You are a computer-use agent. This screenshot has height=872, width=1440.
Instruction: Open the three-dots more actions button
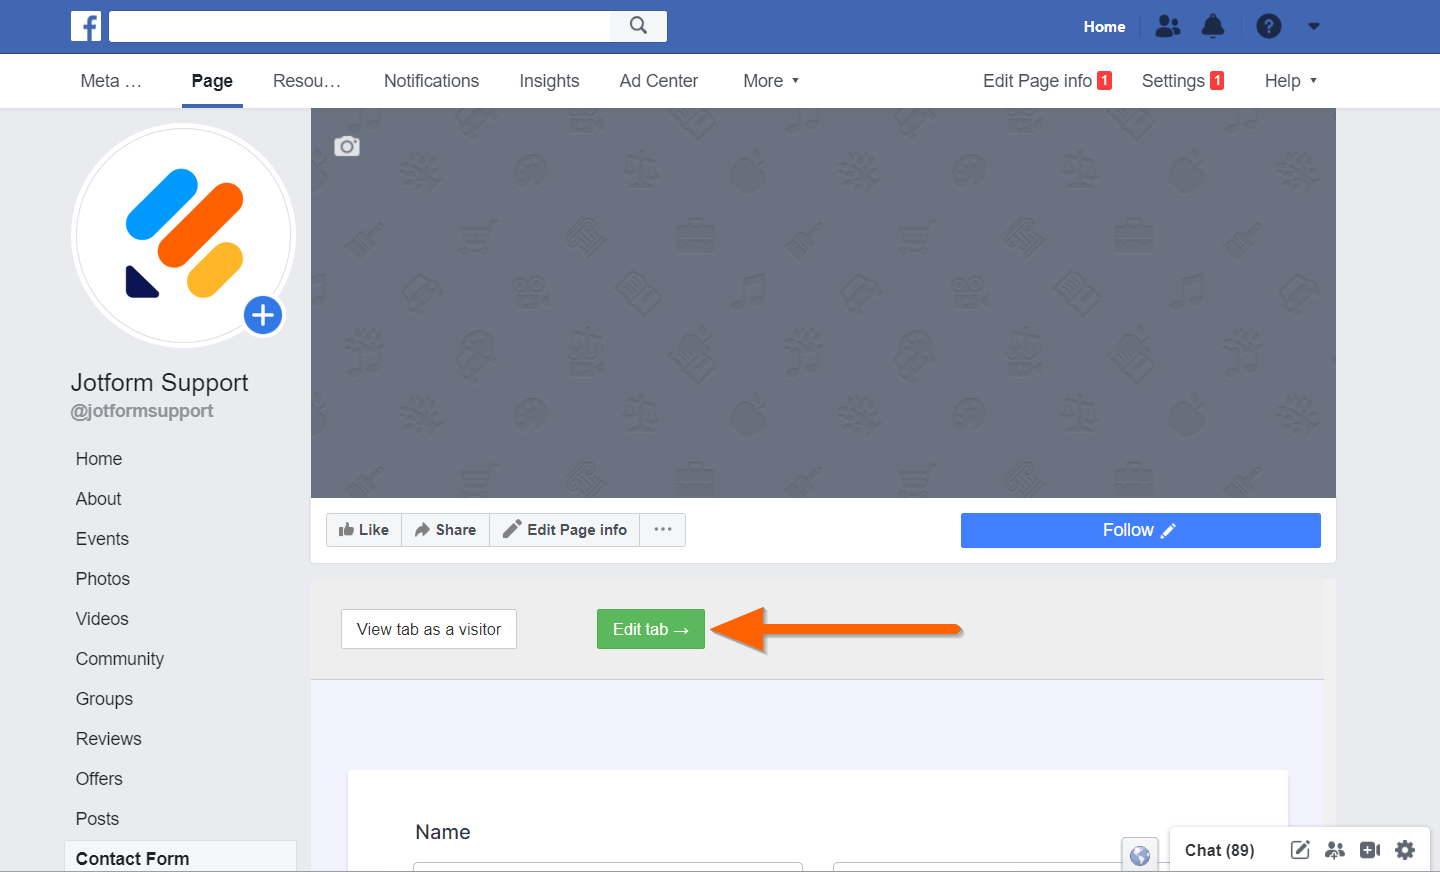[663, 530]
